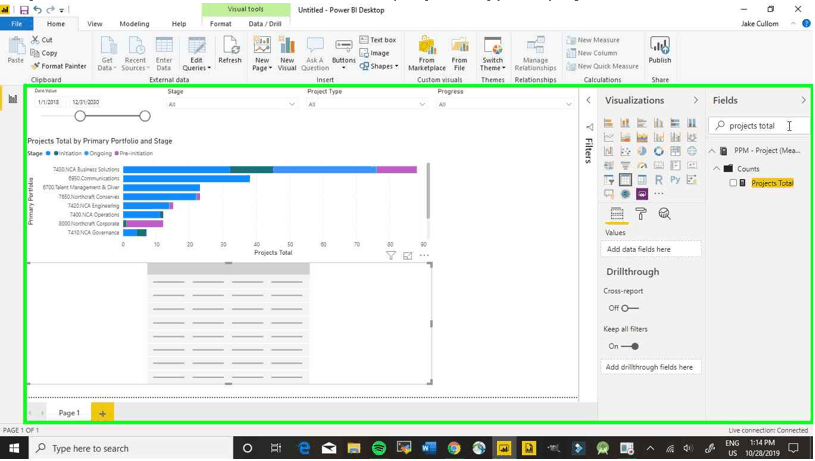Choose the Q&A visualization
This screenshot has width=815, height=461.
608,194
